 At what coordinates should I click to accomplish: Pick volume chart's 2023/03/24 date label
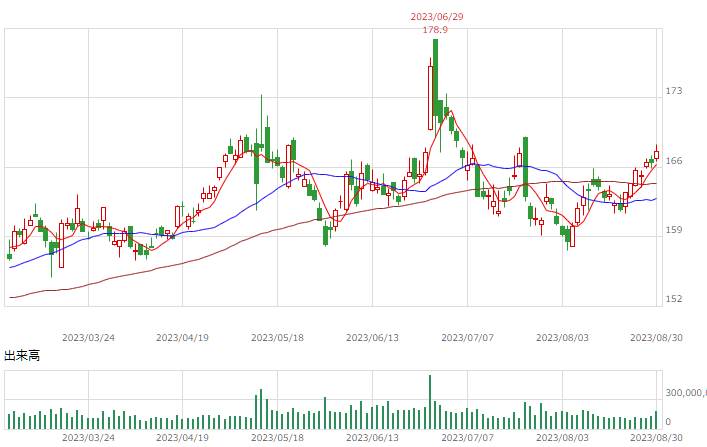88,438
